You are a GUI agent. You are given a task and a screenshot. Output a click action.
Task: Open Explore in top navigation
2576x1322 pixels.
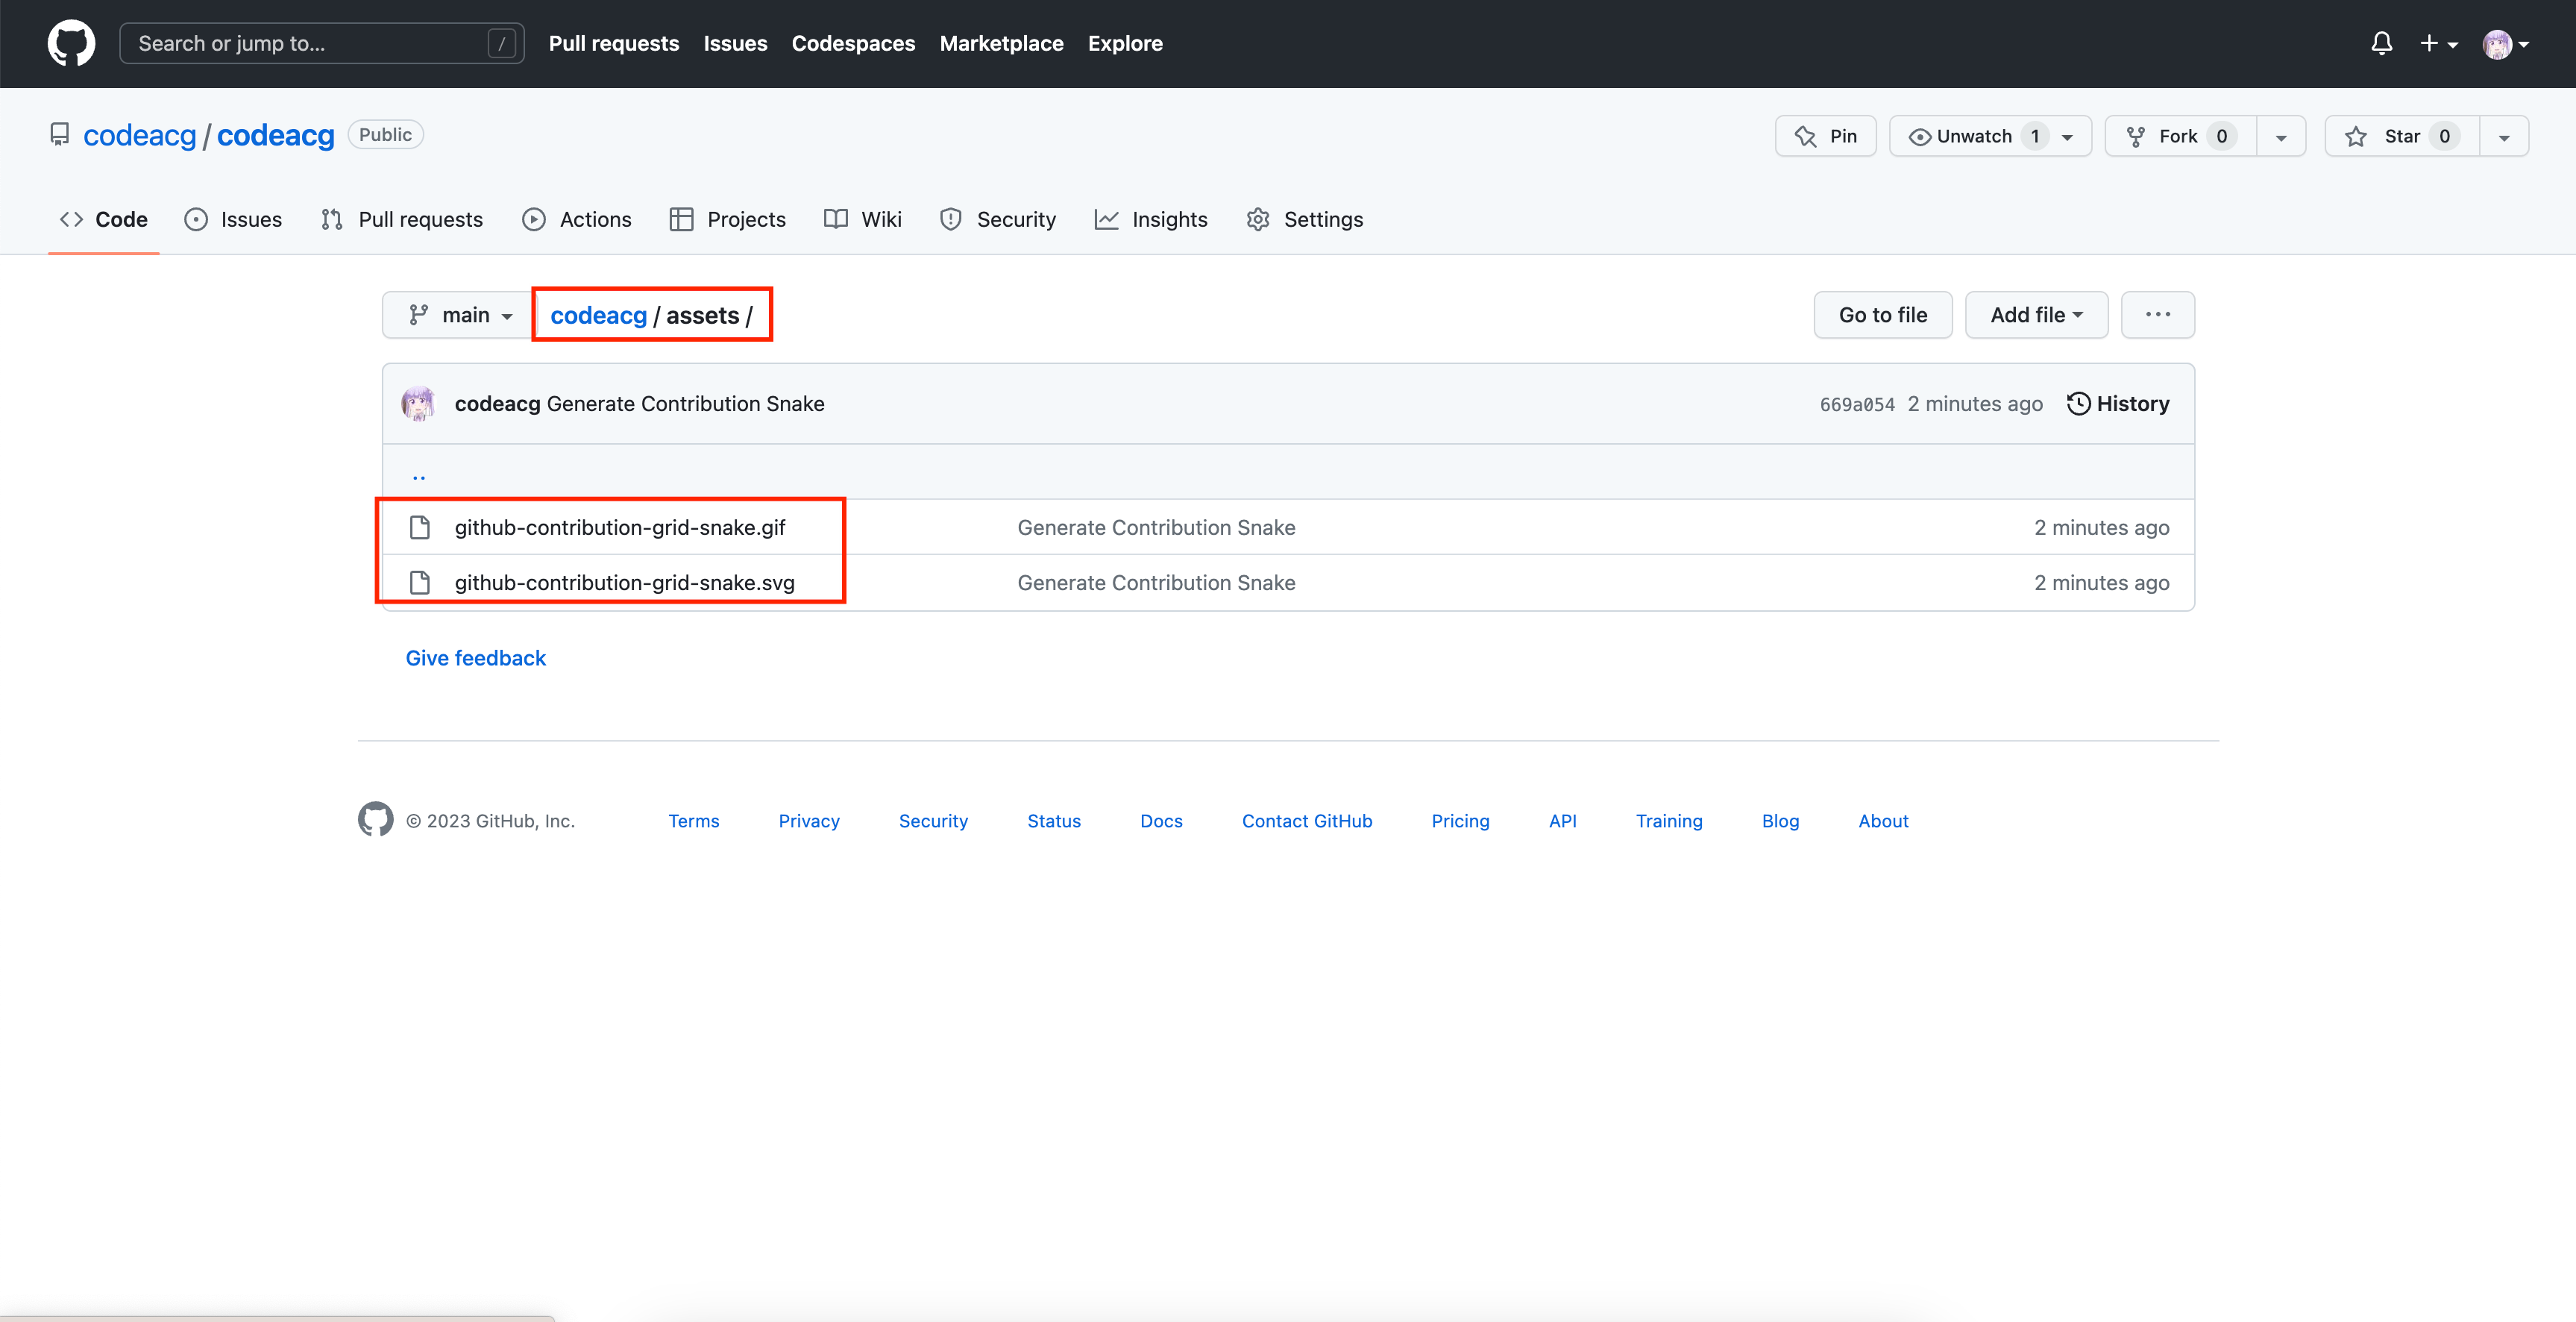coord(1125,43)
